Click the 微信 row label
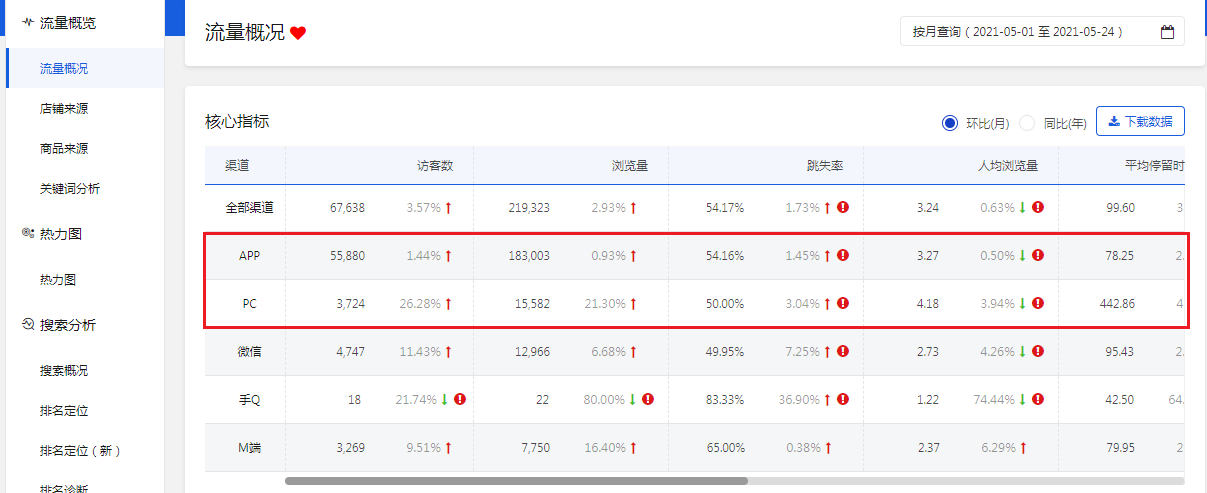The width and height of the screenshot is (1207, 493). click(x=249, y=352)
